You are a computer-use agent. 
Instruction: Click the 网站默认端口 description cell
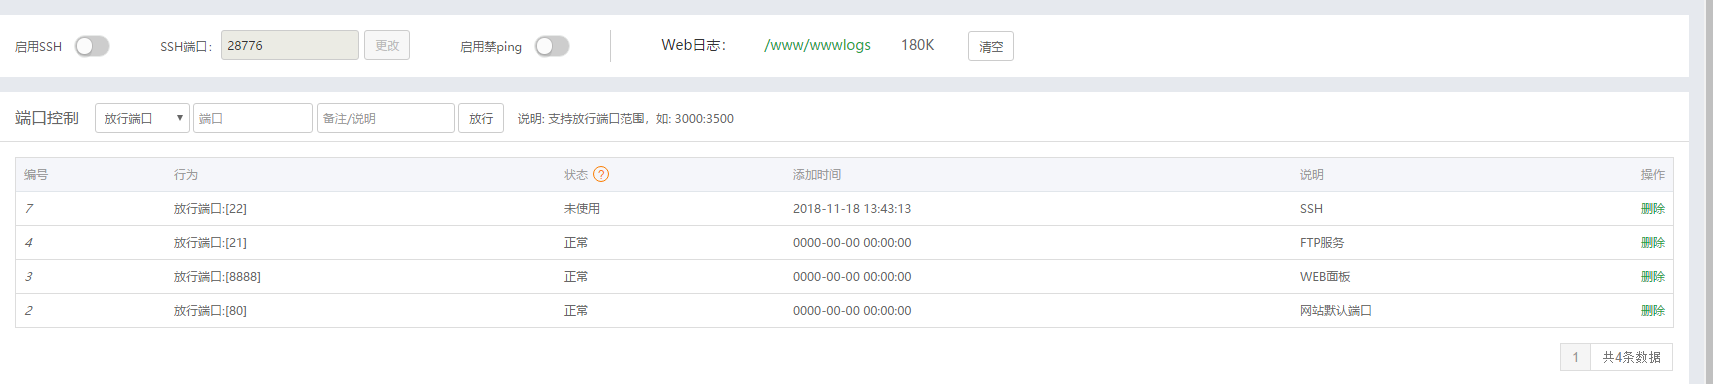tap(1336, 311)
